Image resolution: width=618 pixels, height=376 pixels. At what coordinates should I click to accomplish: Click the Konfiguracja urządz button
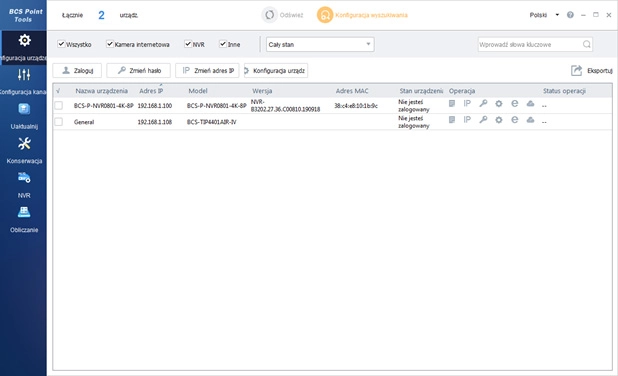276,71
